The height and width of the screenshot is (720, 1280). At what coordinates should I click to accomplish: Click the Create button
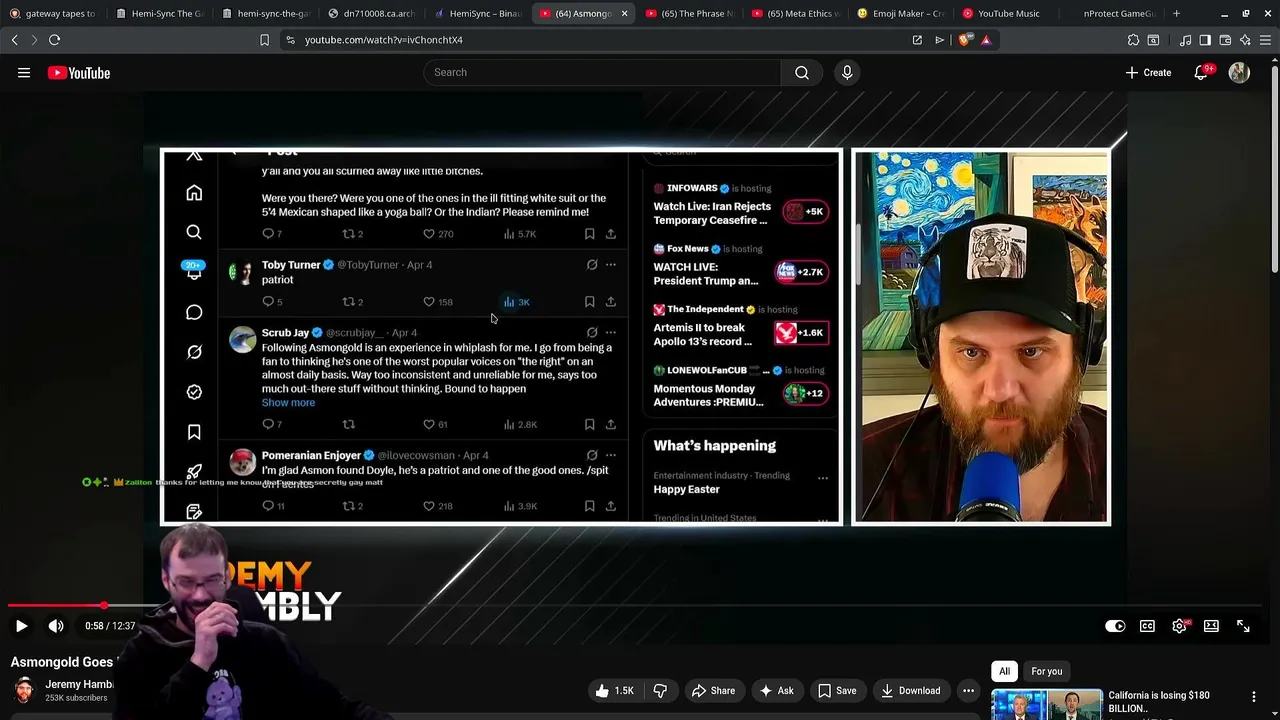click(1148, 72)
